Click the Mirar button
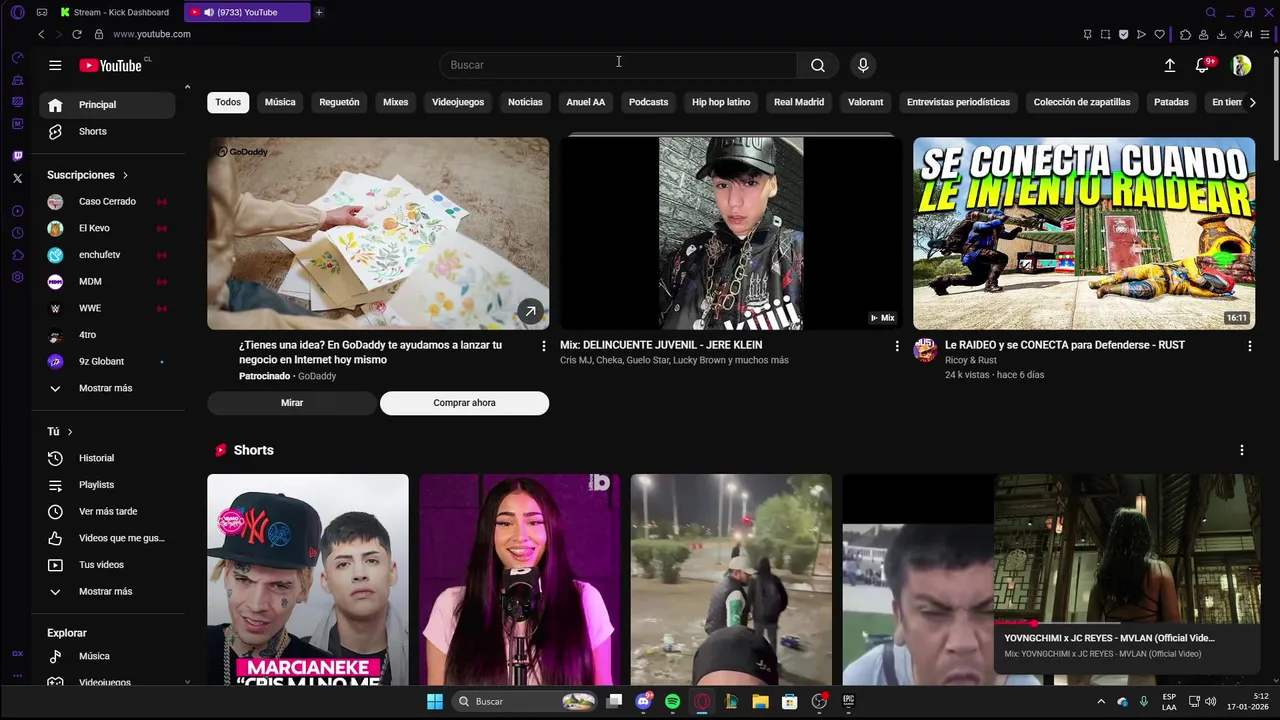The image size is (1280, 720). [x=292, y=403]
